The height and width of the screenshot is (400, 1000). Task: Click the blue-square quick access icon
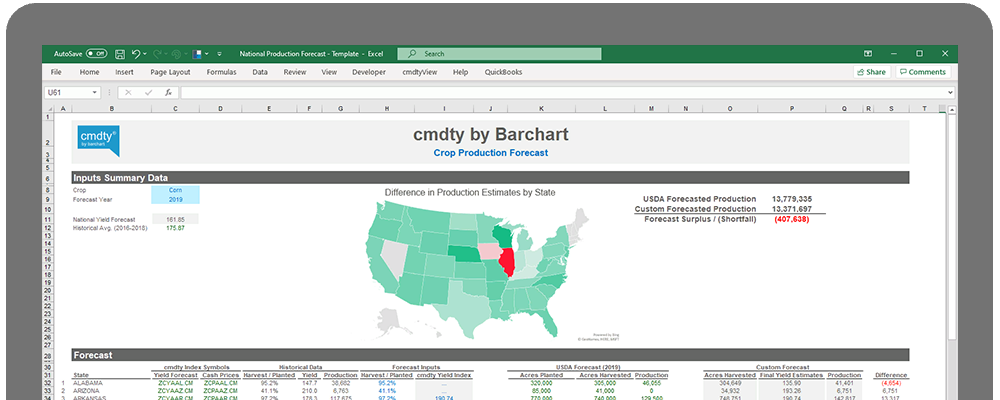pyautogui.click(x=198, y=54)
